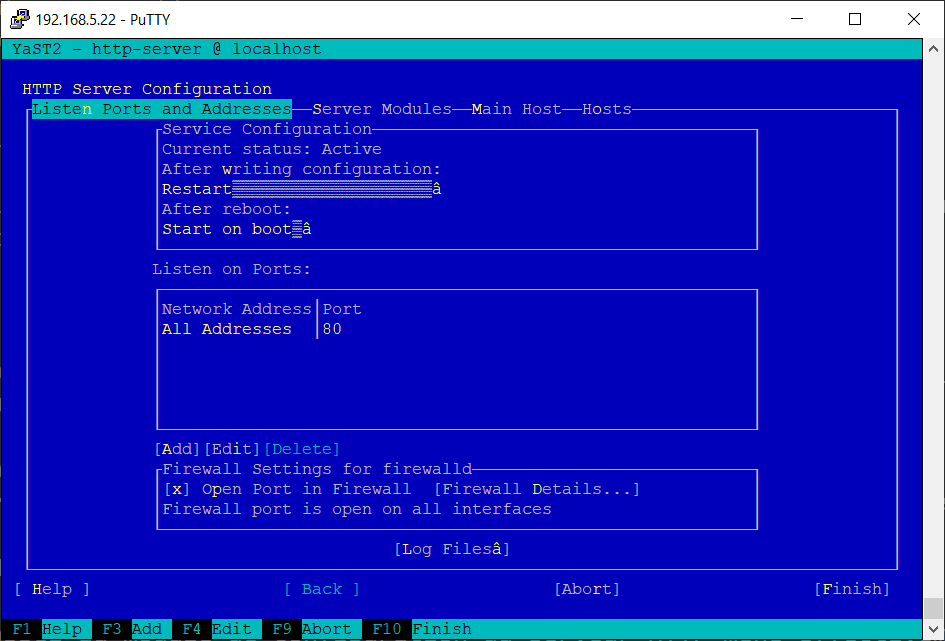Click the Edit port button

(232, 449)
